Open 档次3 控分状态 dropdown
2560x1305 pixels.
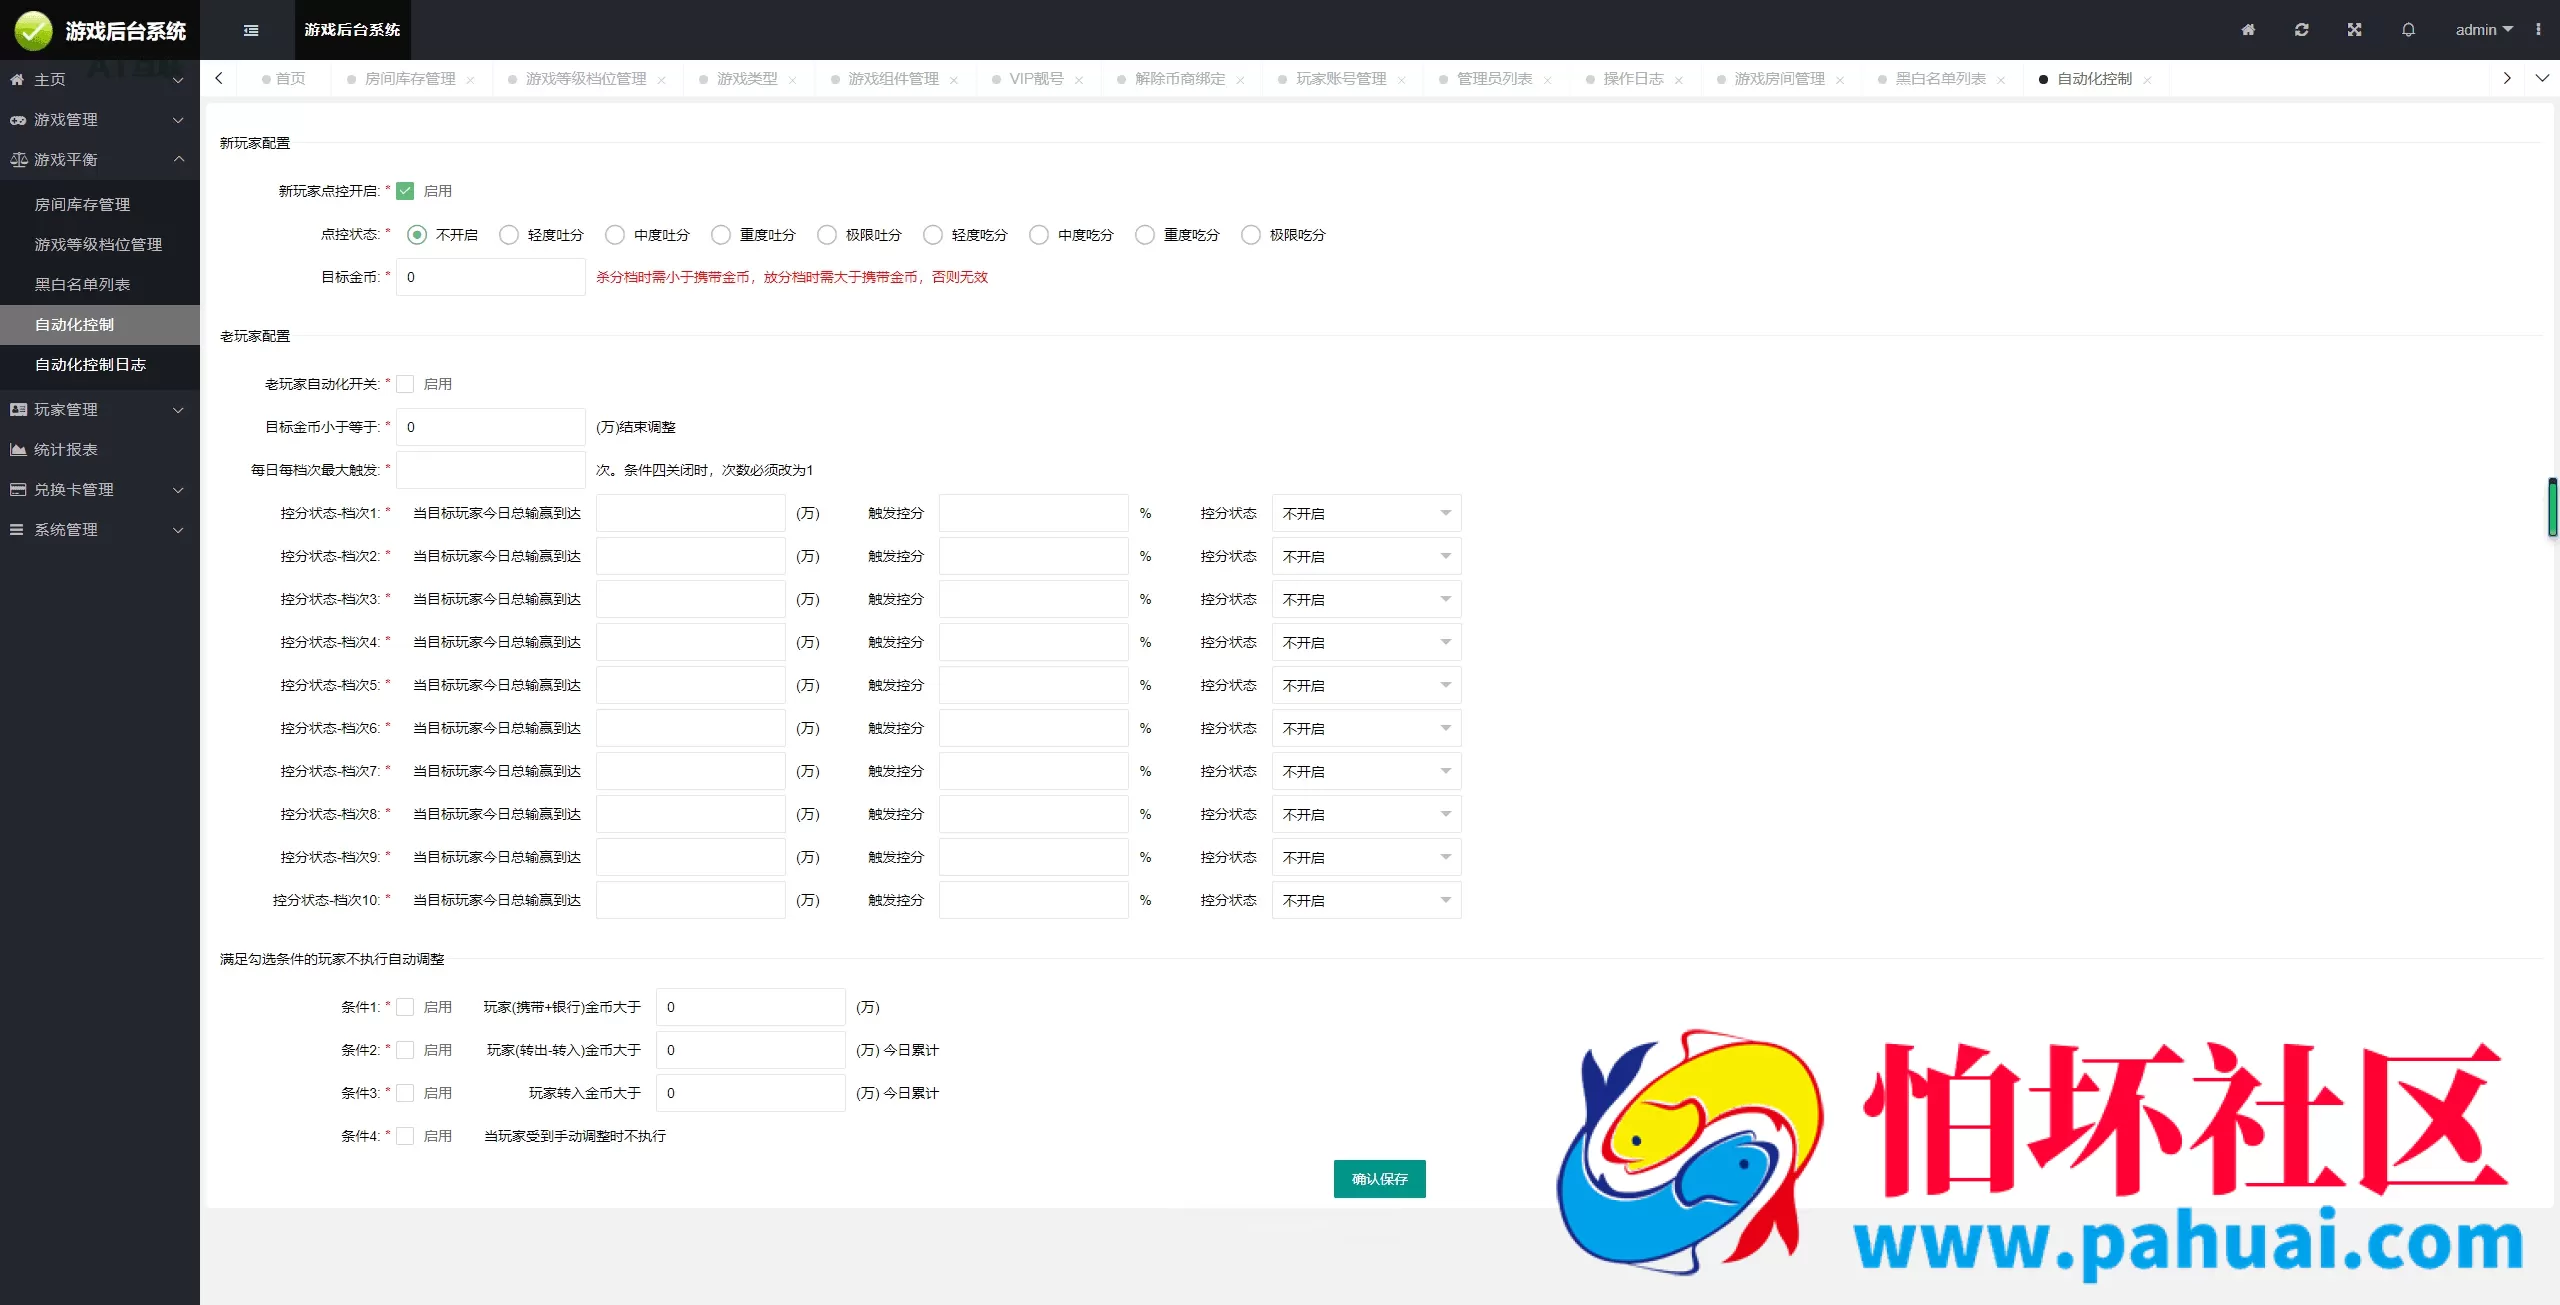click(1366, 599)
